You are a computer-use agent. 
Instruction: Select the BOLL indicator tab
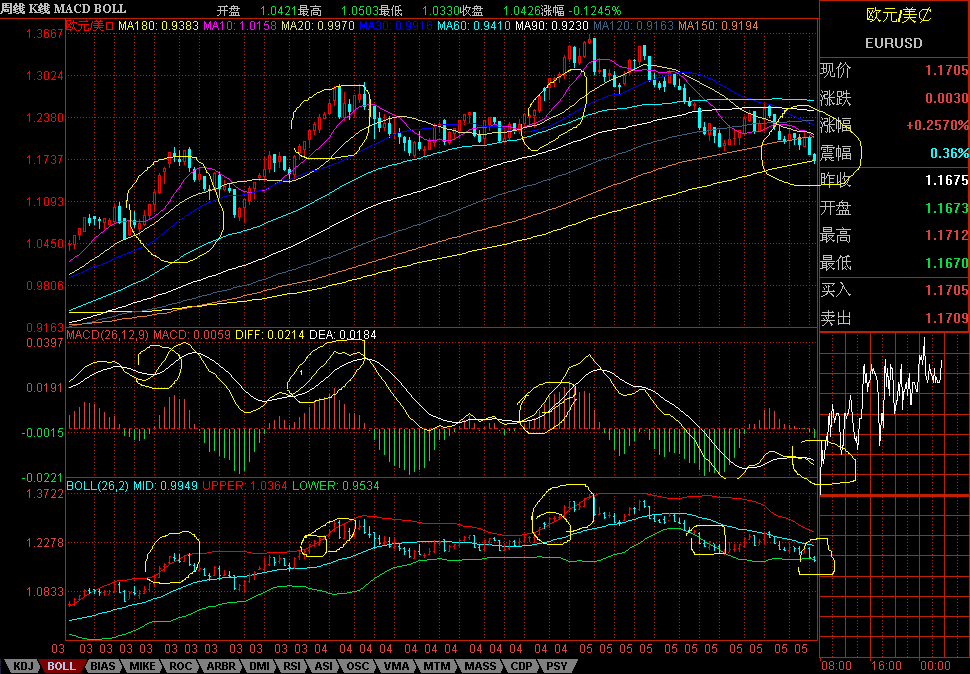pos(61,666)
